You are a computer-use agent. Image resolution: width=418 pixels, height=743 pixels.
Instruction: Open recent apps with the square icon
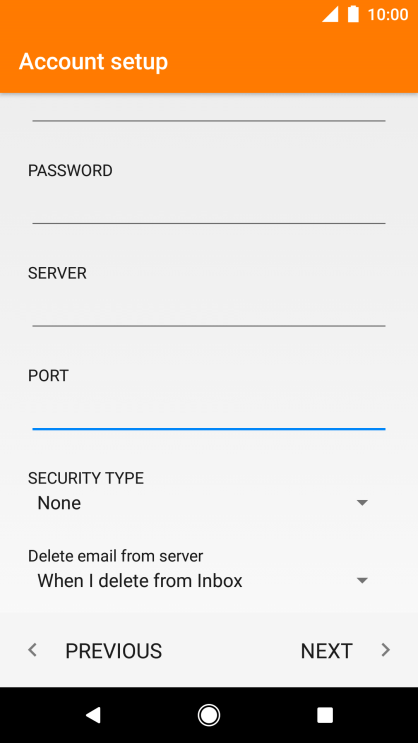[x=325, y=715]
